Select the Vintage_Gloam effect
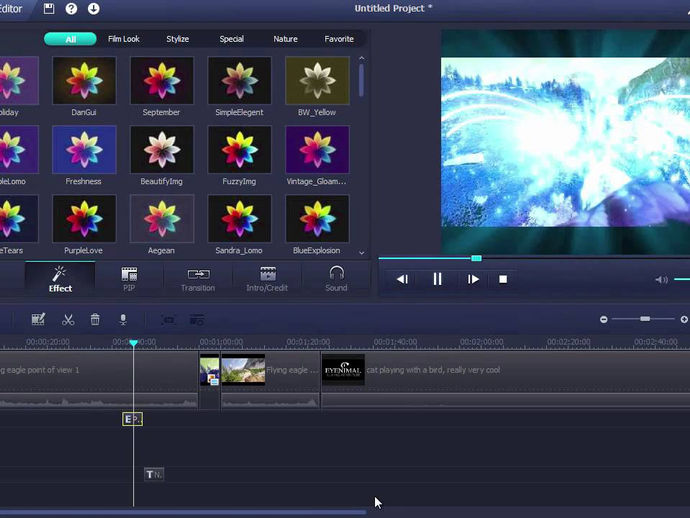 tap(317, 150)
